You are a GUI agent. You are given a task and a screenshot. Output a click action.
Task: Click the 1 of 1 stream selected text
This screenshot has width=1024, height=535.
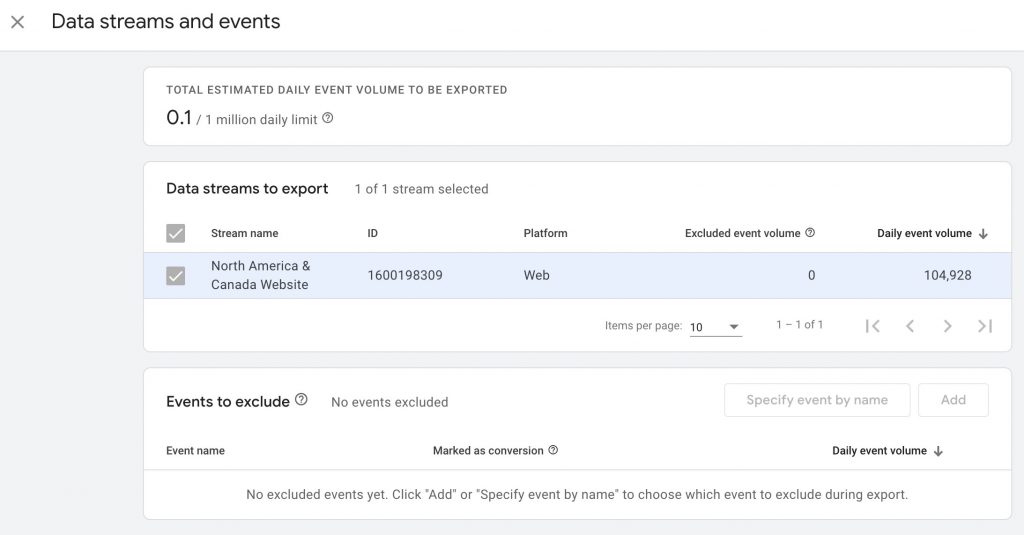click(x=421, y=189)
